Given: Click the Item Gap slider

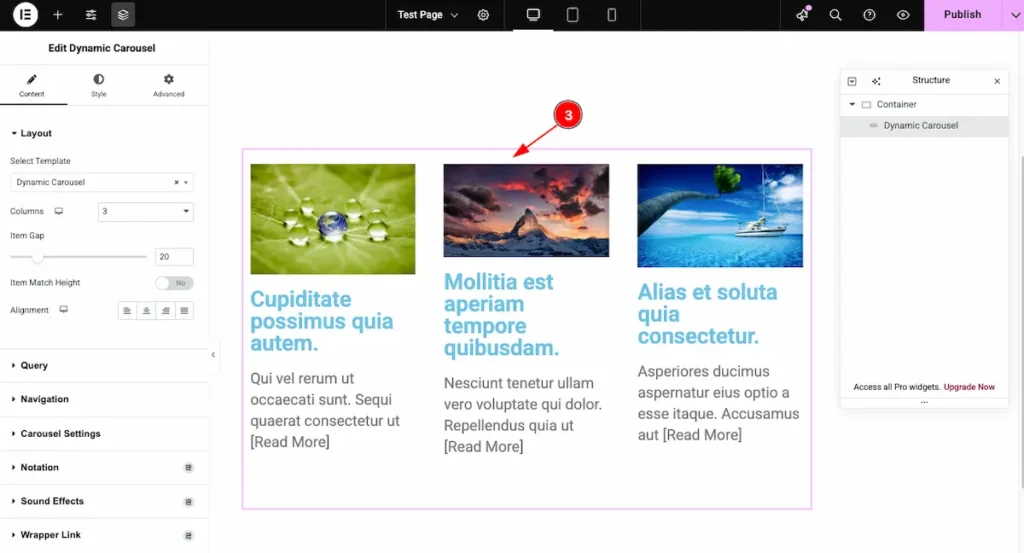Looking at the screenshot, I should (78, 257).
